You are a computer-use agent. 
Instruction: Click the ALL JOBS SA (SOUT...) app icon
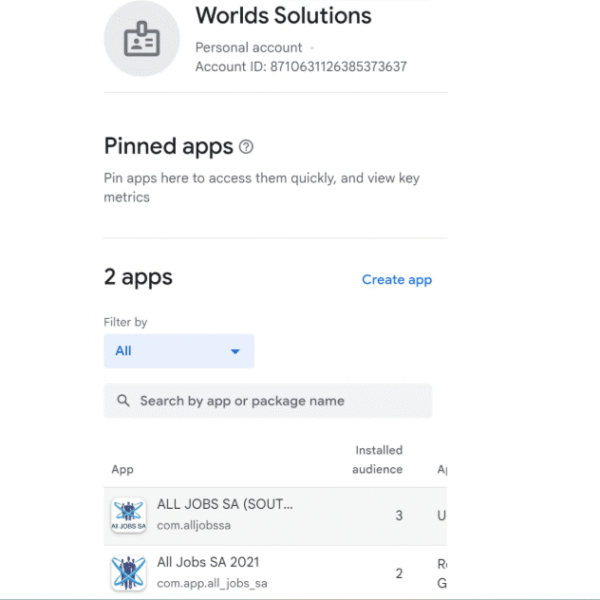128,515
